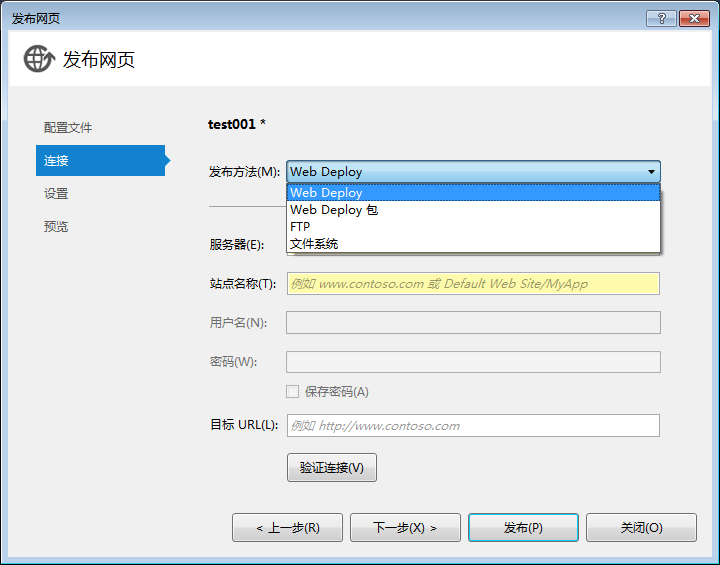This screenshot has height=565, width=720.
Task: Select the 连接 step in sidebar
Action: click(x=101, y=160)
